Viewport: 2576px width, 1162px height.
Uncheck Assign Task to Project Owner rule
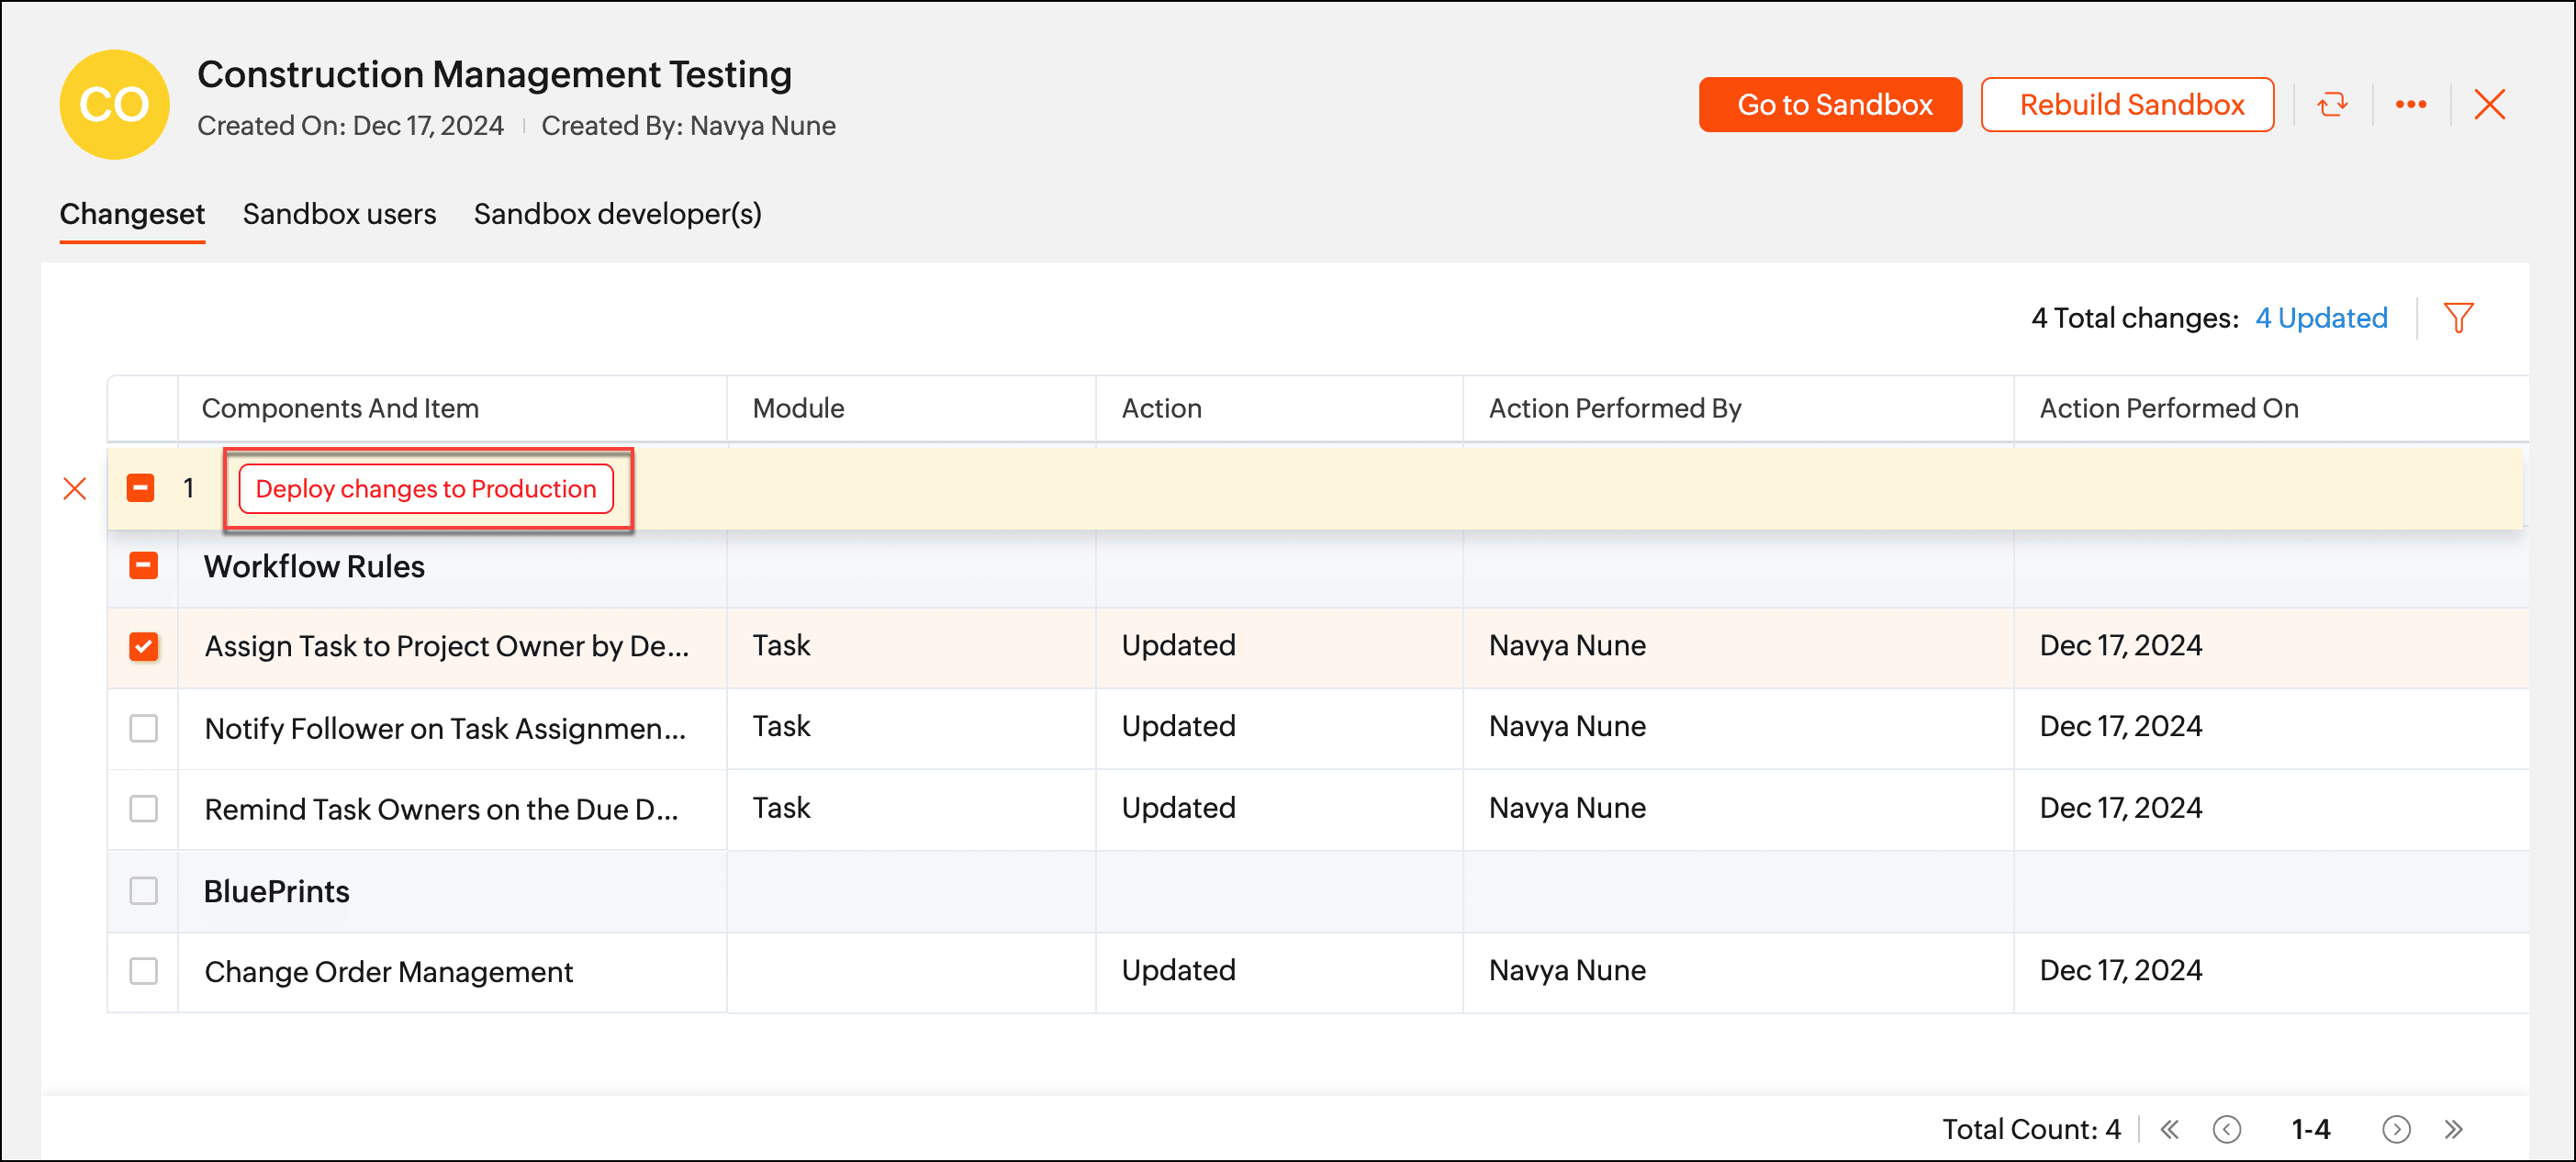(x=144, y=647)
